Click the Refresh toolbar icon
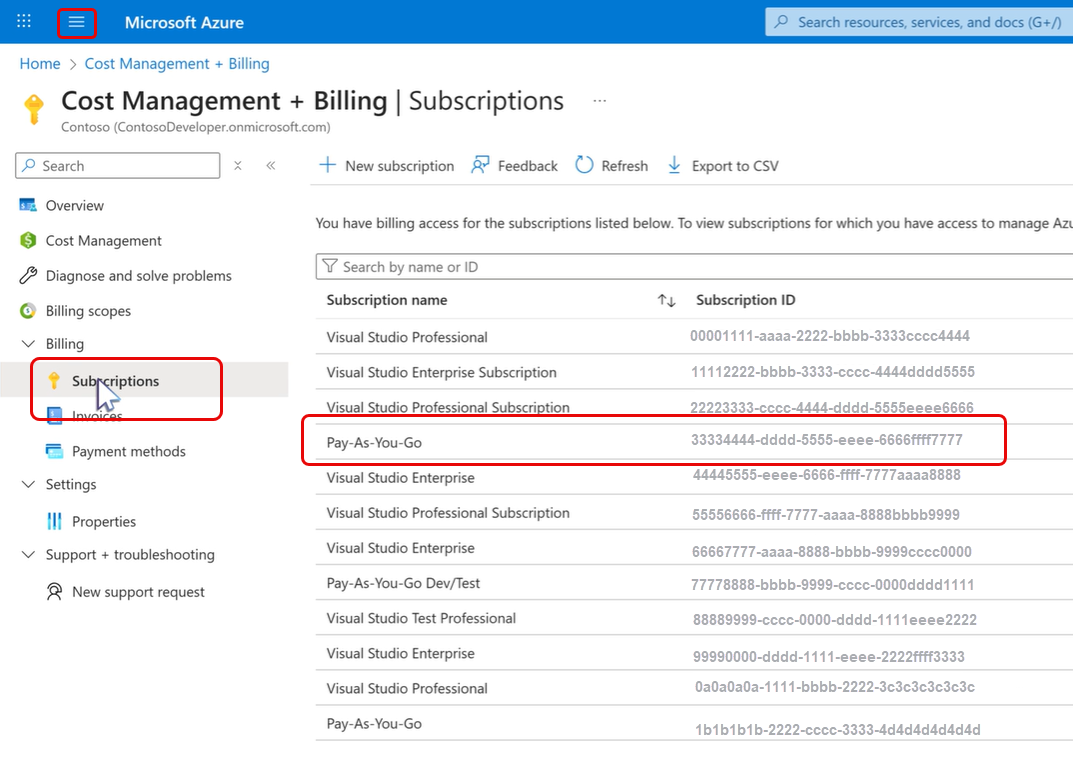This screenshot has height=764, width=1073. pos(584,165)
